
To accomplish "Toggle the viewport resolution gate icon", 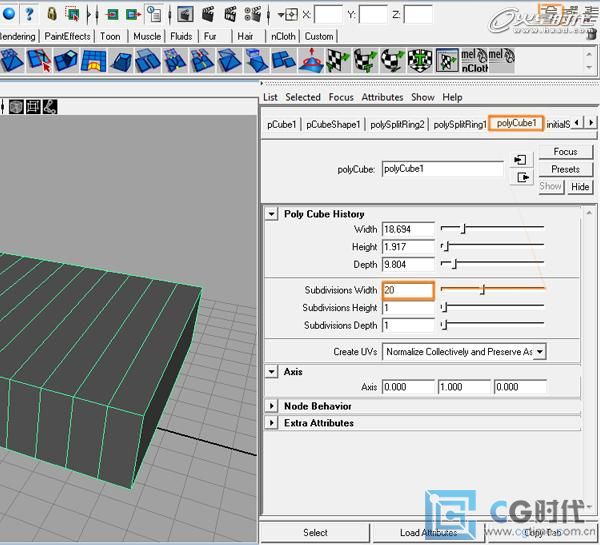I will pyautogui.click(x=33, y=107).
